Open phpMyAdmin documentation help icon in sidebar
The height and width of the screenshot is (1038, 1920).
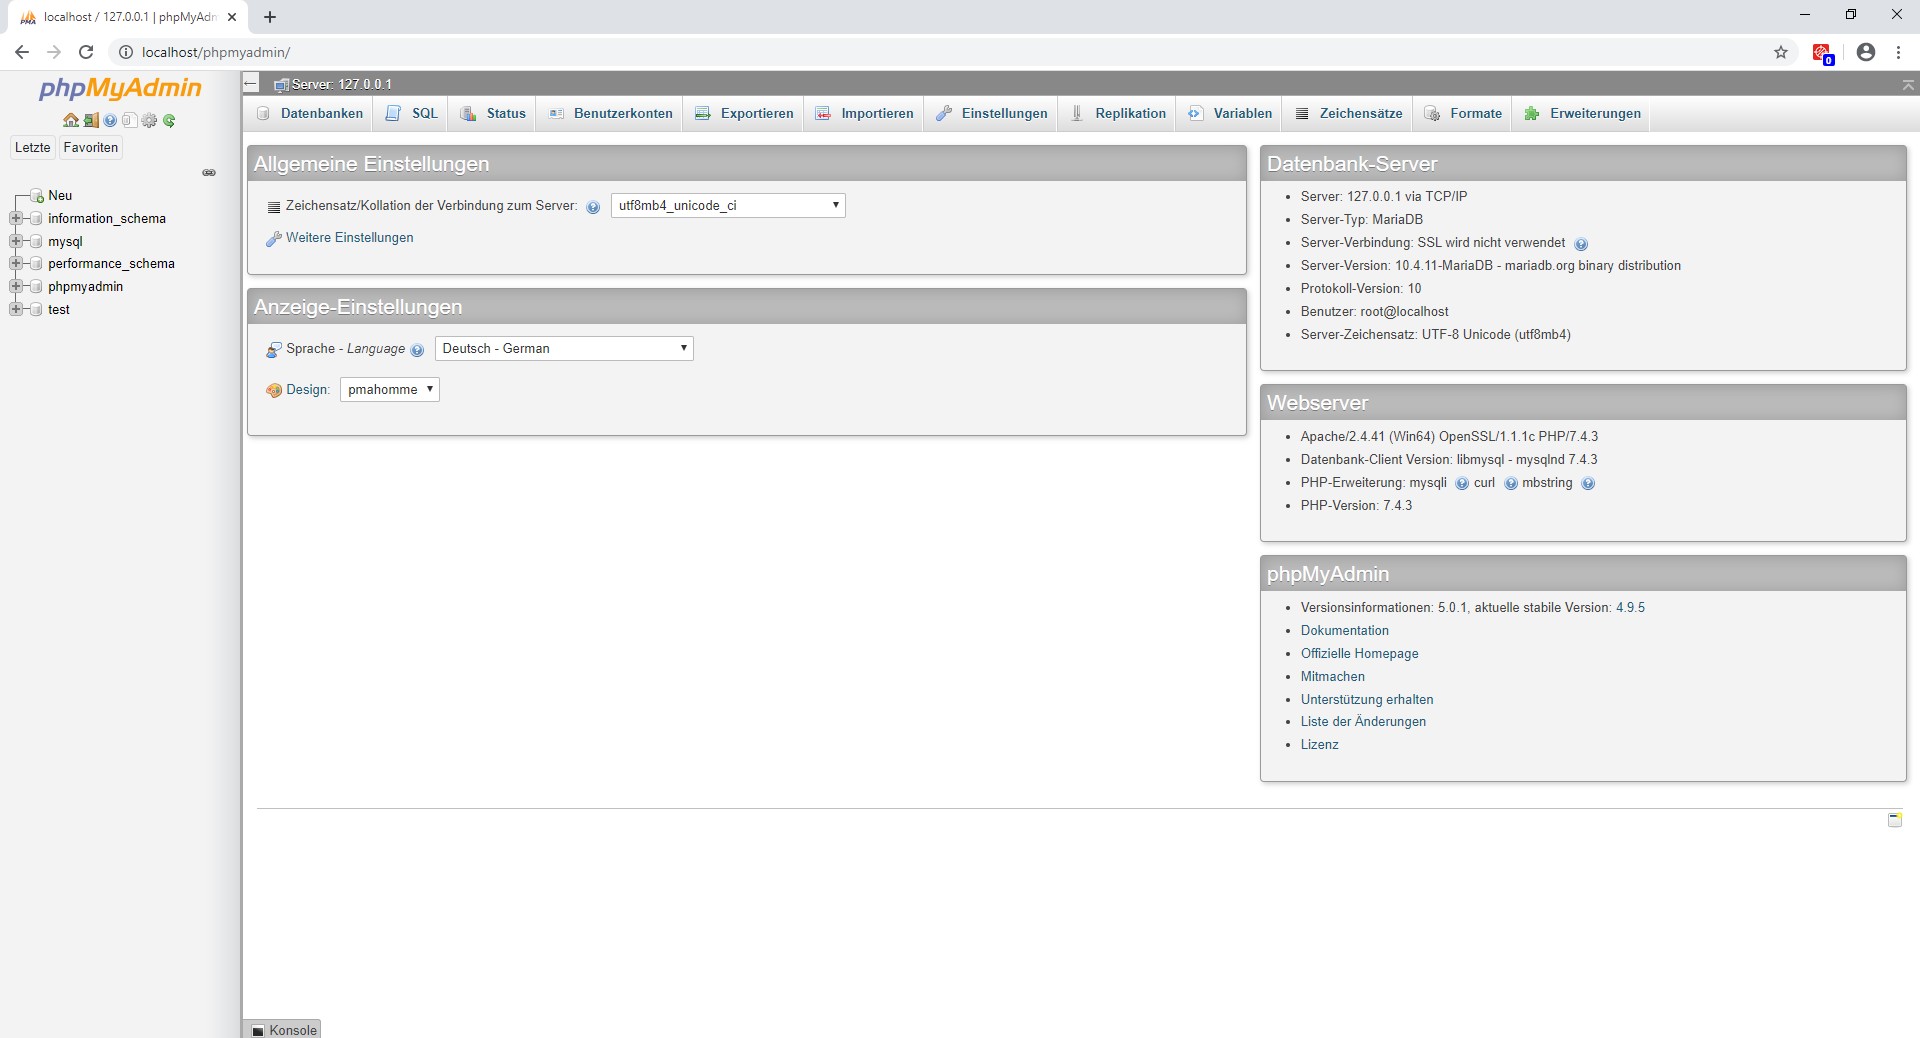[x=110, y=120]
